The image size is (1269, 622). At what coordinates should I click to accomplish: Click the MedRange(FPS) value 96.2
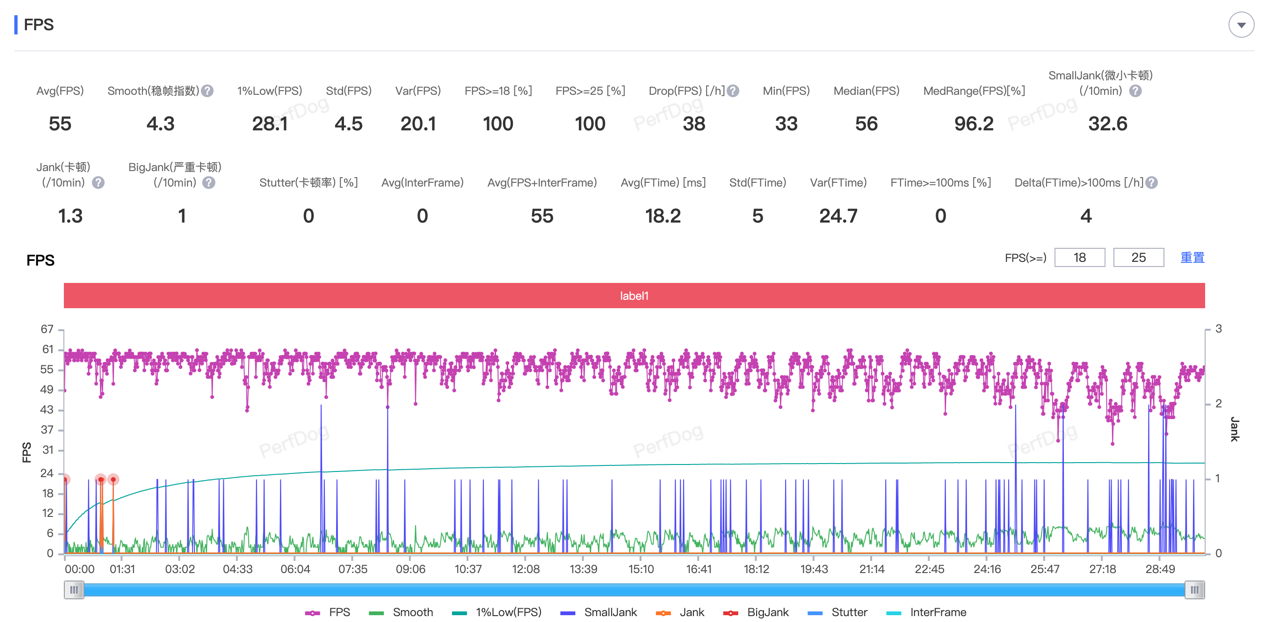974,124
